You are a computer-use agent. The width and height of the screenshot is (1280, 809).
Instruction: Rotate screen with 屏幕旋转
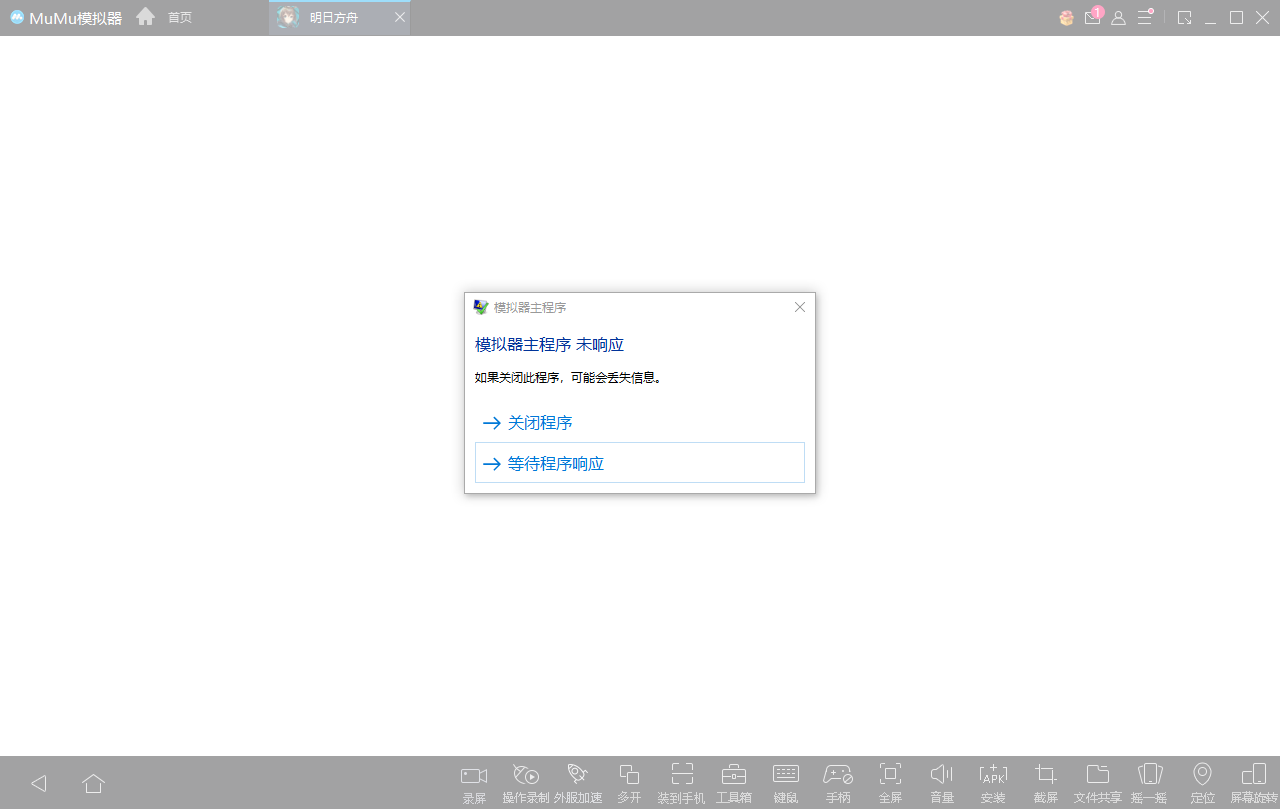pos(1254,783)
